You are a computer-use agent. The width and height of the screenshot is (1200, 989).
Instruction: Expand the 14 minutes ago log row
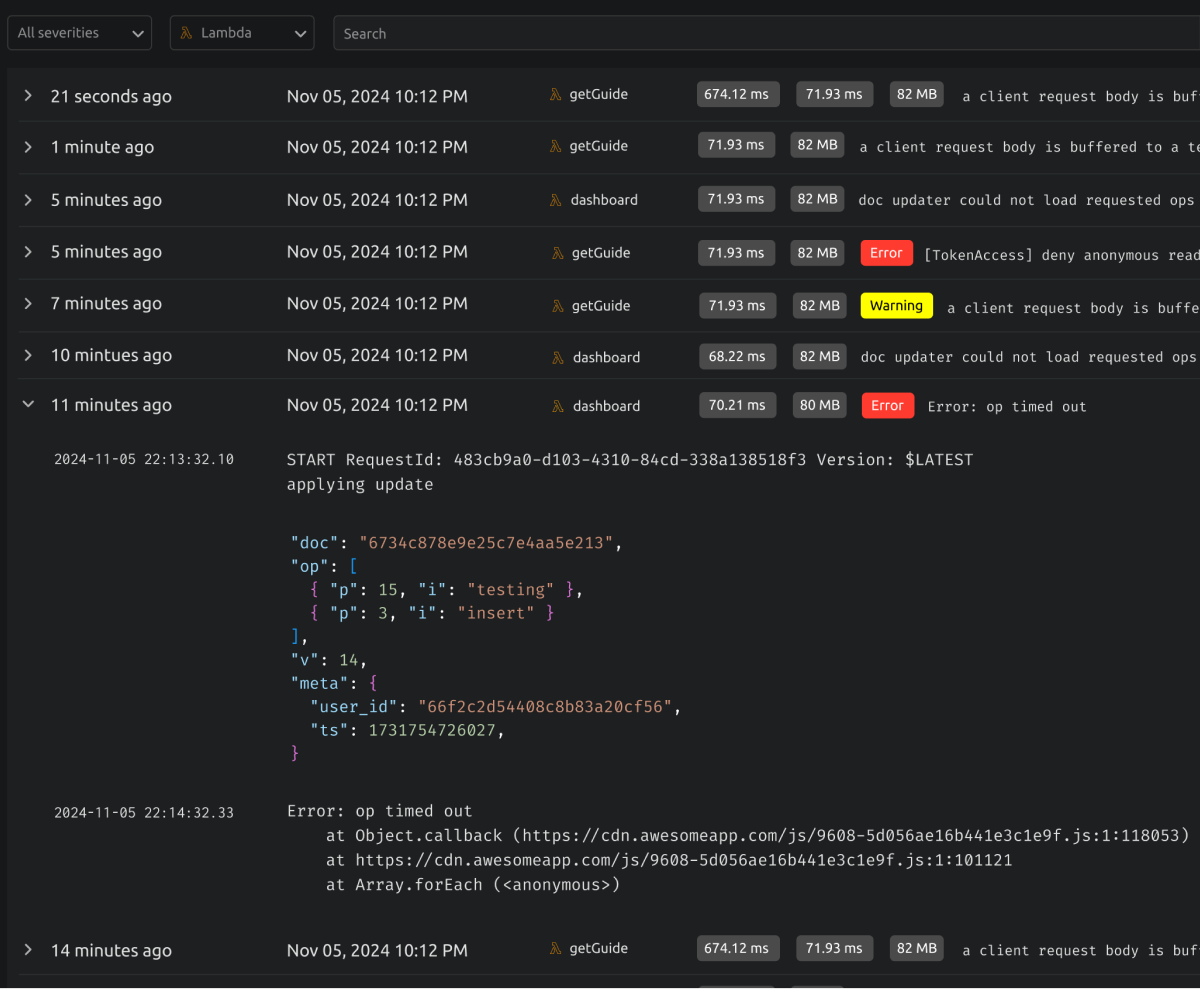[x=28, y=950]
